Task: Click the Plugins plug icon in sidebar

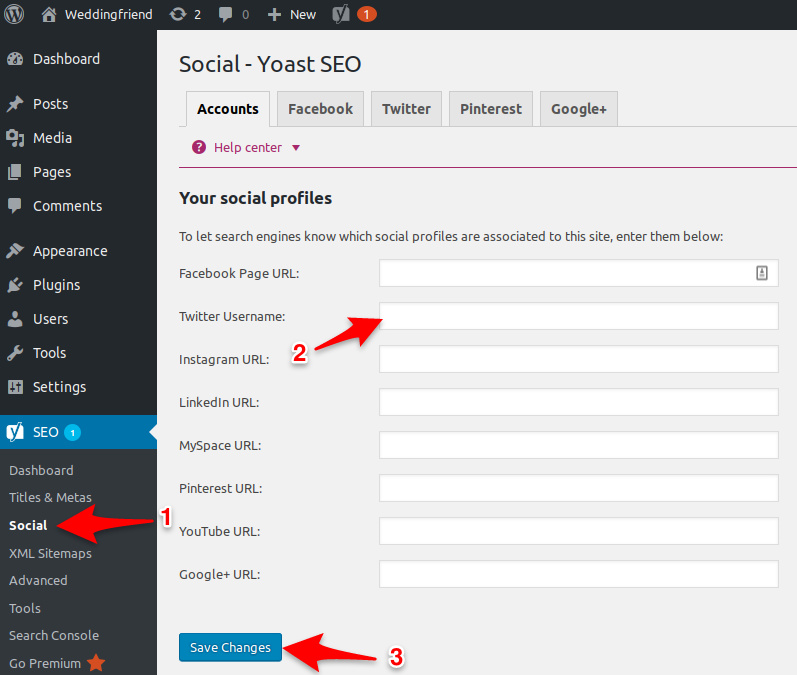Action: point(15,285)
